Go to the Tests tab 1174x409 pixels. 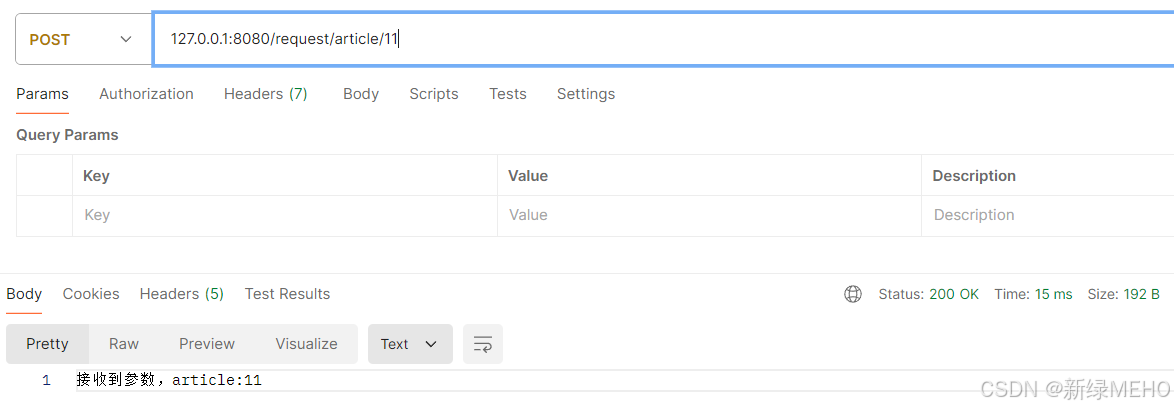pyautogui.click(x=508, y=94)
